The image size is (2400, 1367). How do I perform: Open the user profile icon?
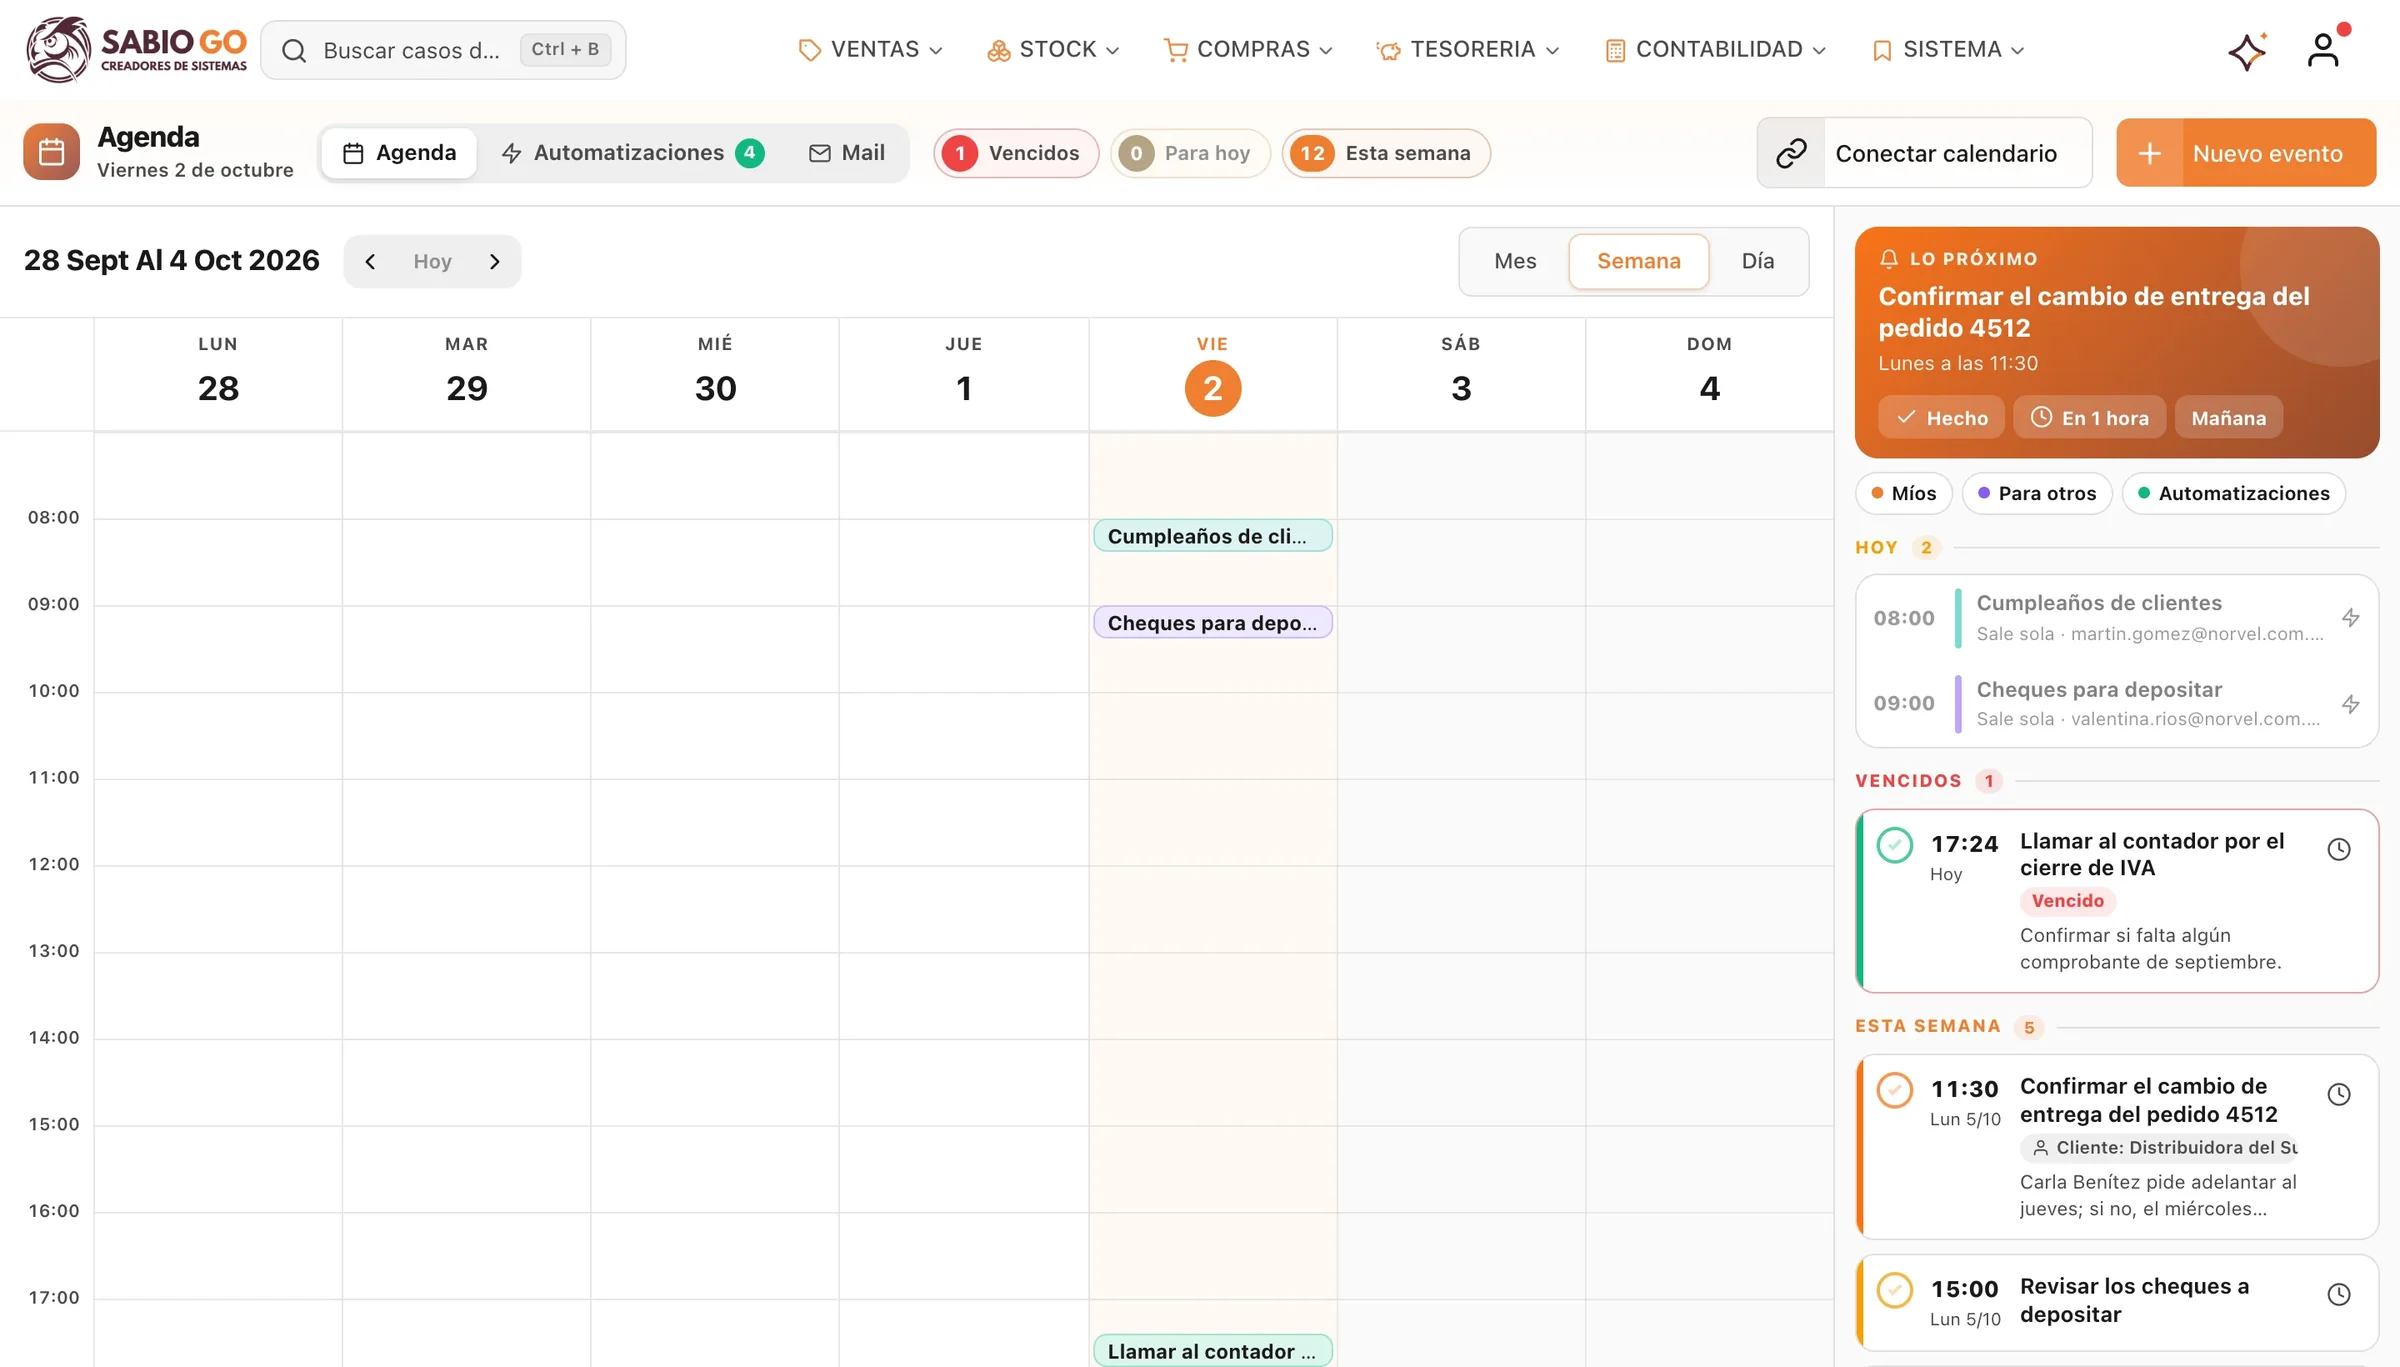[x=2323, y=49]
